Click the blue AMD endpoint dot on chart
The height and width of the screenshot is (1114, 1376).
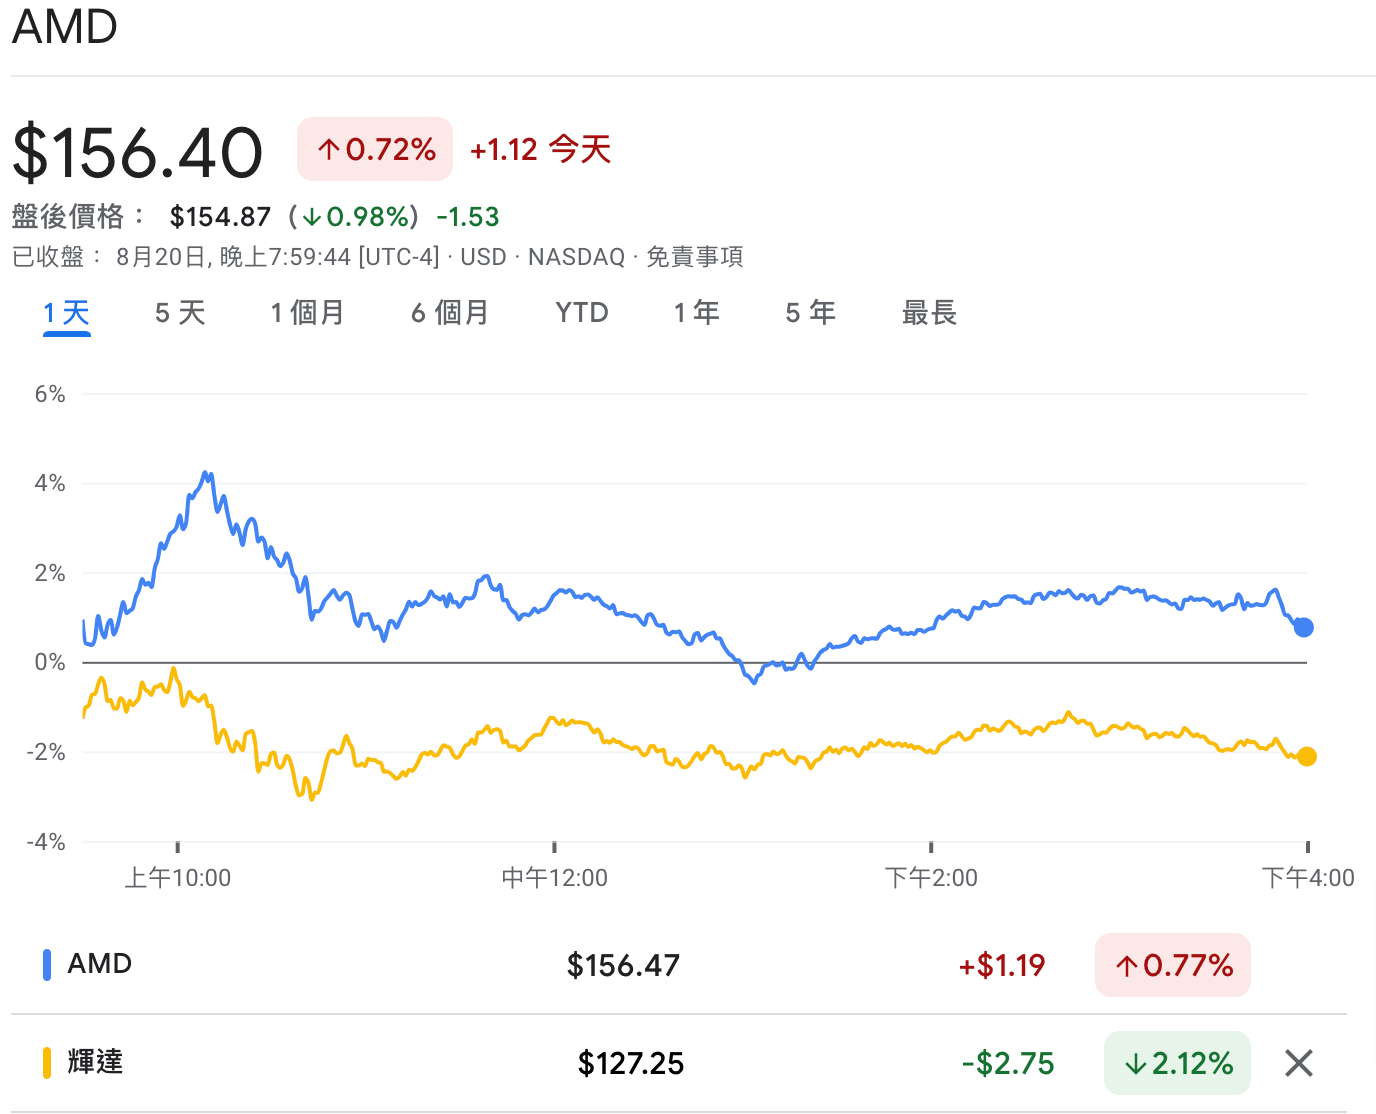1303,627
